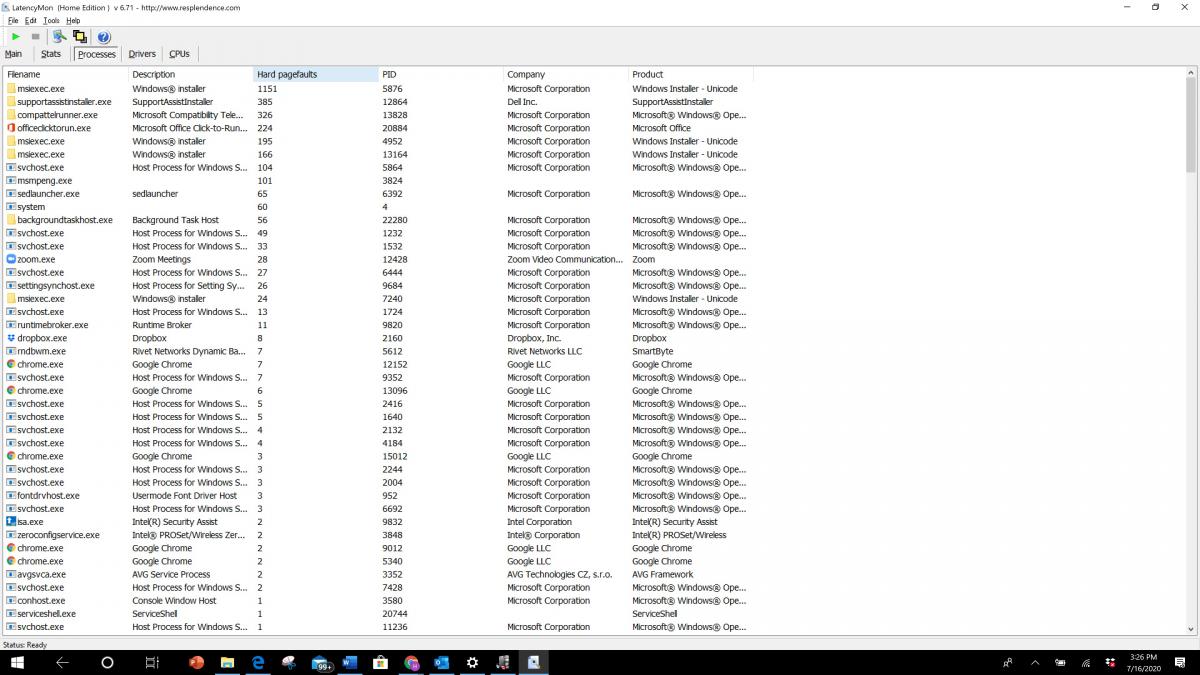Click the scrollbar down arrow
The width and height of the screenshot is (1200, 675).
click(x=1190, y=628)
